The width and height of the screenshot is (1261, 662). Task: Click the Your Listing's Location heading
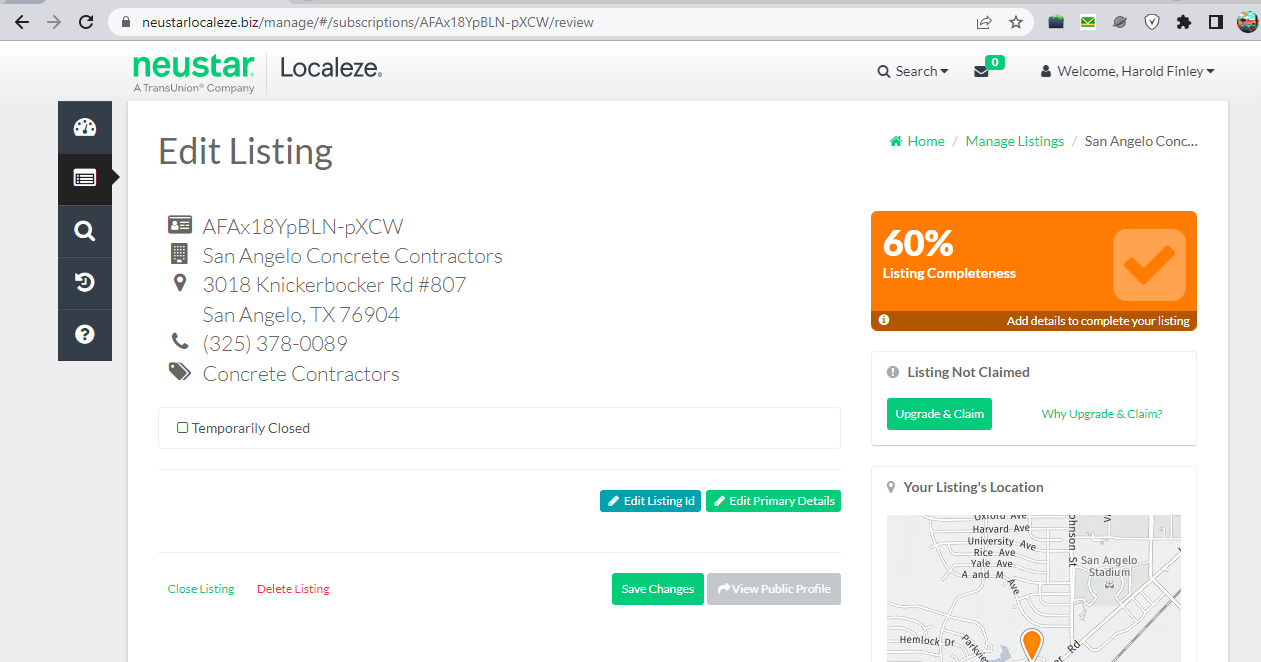click(x=973, y=487)
